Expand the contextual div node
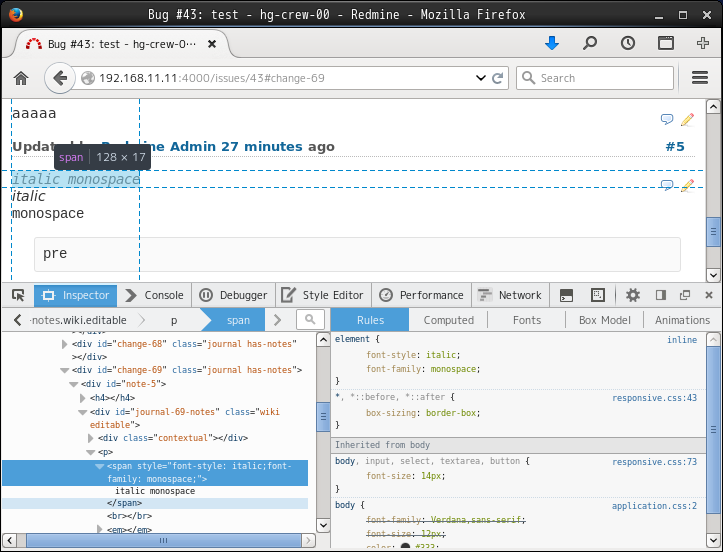The width and height of the screenshot is (723, 552). 91,438
